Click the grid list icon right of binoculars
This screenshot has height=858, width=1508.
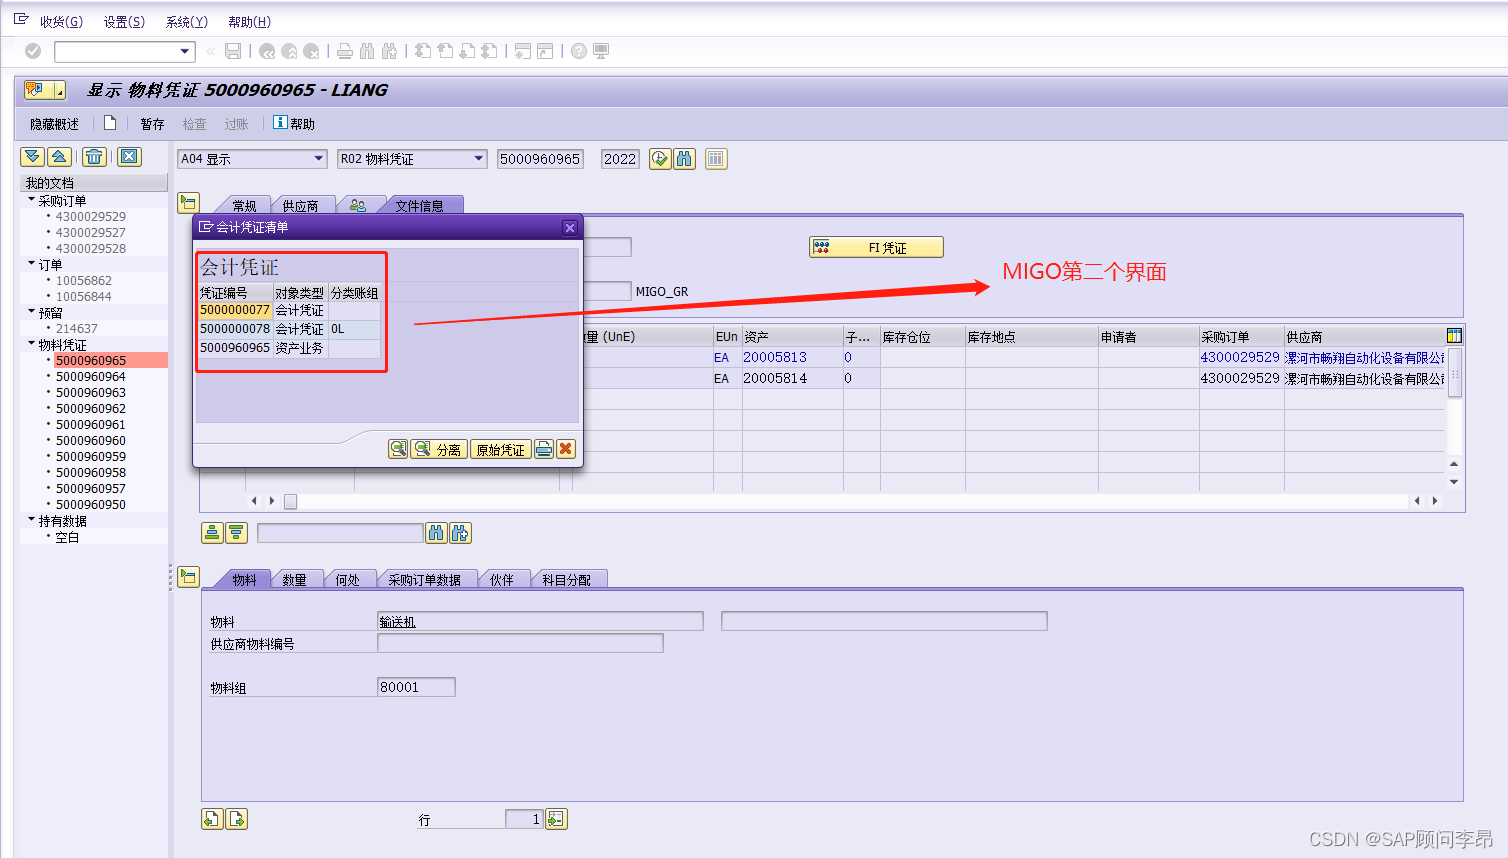(x=716, y=159)
